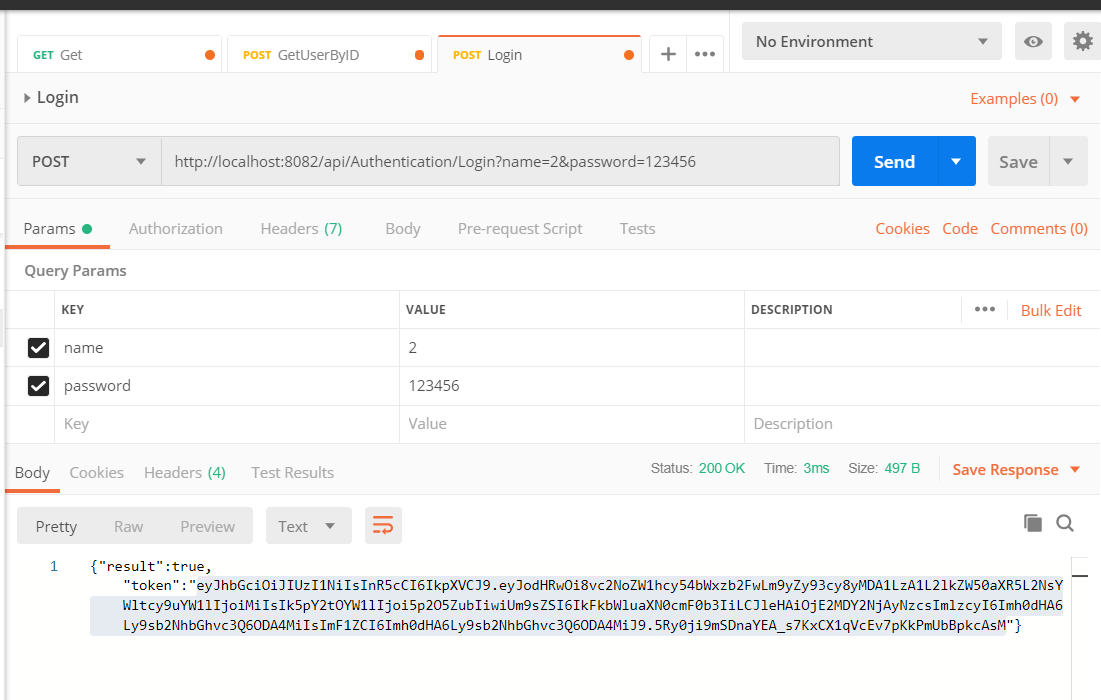Copy response body to clipboard icon
The image size is (1101, 700).
click(x=1032, y=523)
